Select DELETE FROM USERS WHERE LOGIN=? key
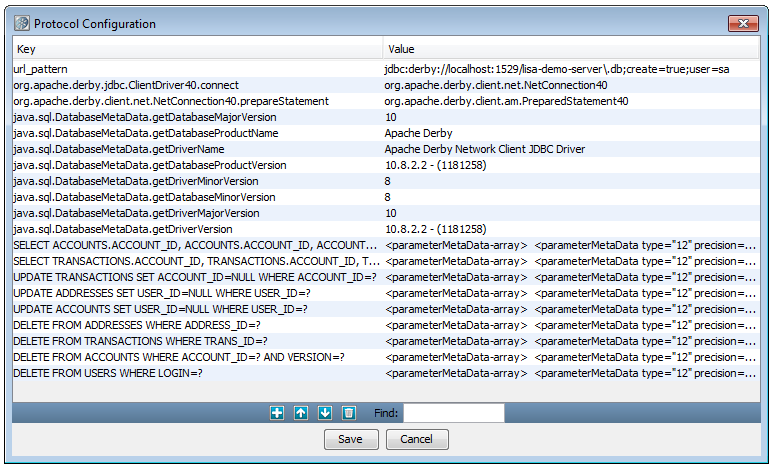 point(198,373)
